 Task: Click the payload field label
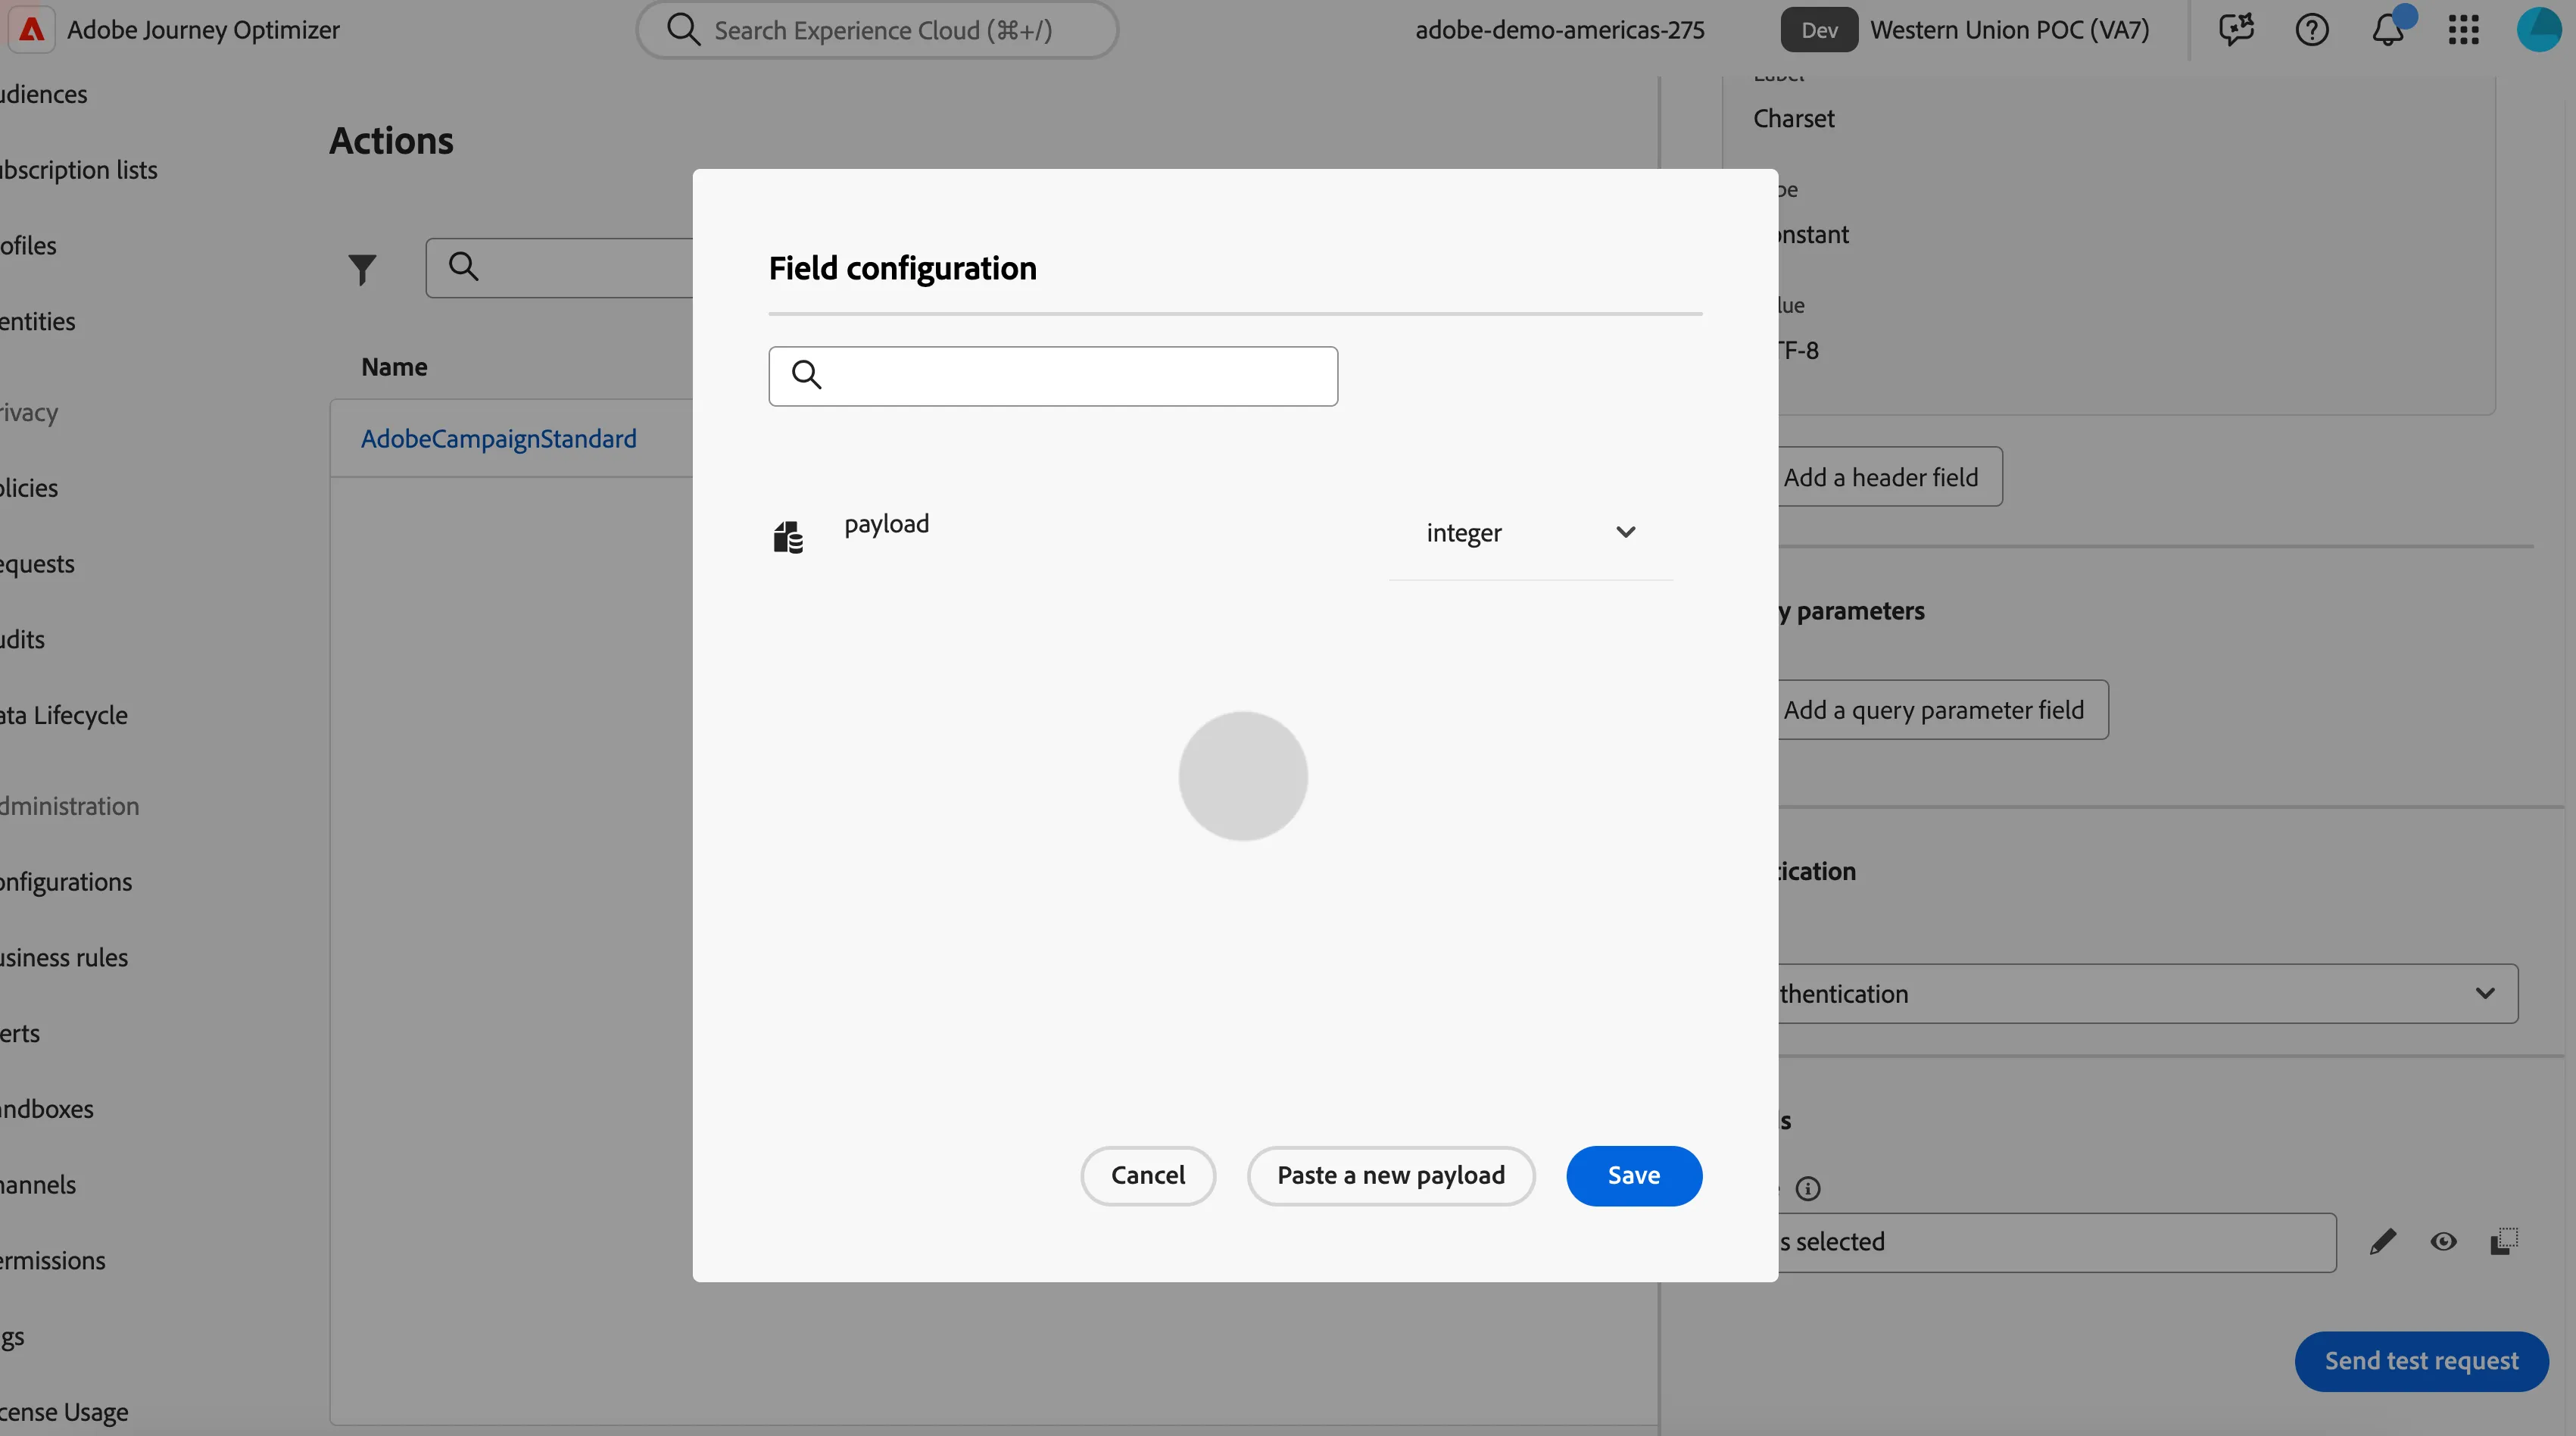(x=887, y=524)
